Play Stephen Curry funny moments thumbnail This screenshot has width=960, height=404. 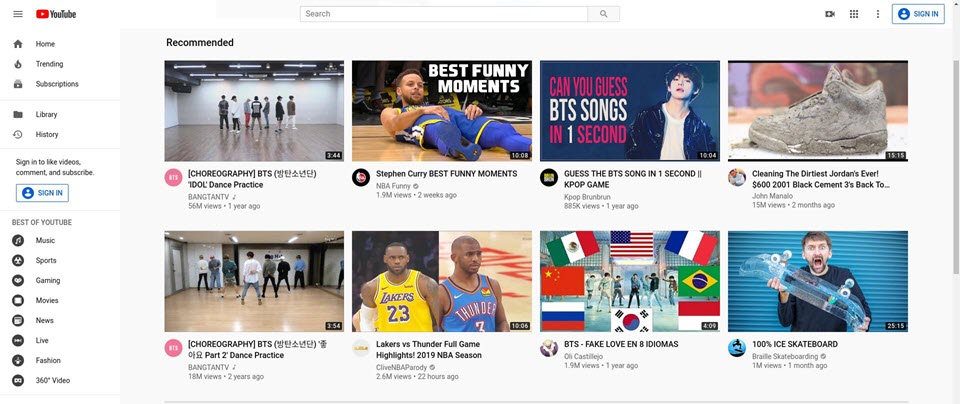pos(442,111)
